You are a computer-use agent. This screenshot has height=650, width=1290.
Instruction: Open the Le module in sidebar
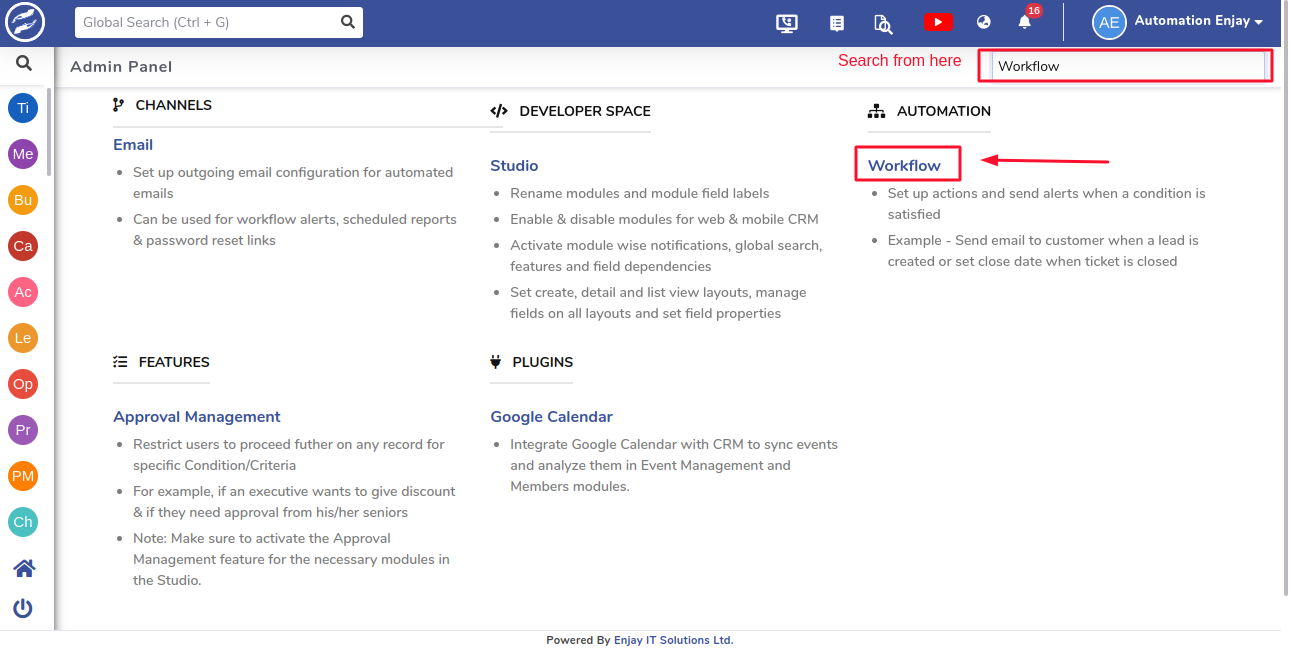click(23, 338)
